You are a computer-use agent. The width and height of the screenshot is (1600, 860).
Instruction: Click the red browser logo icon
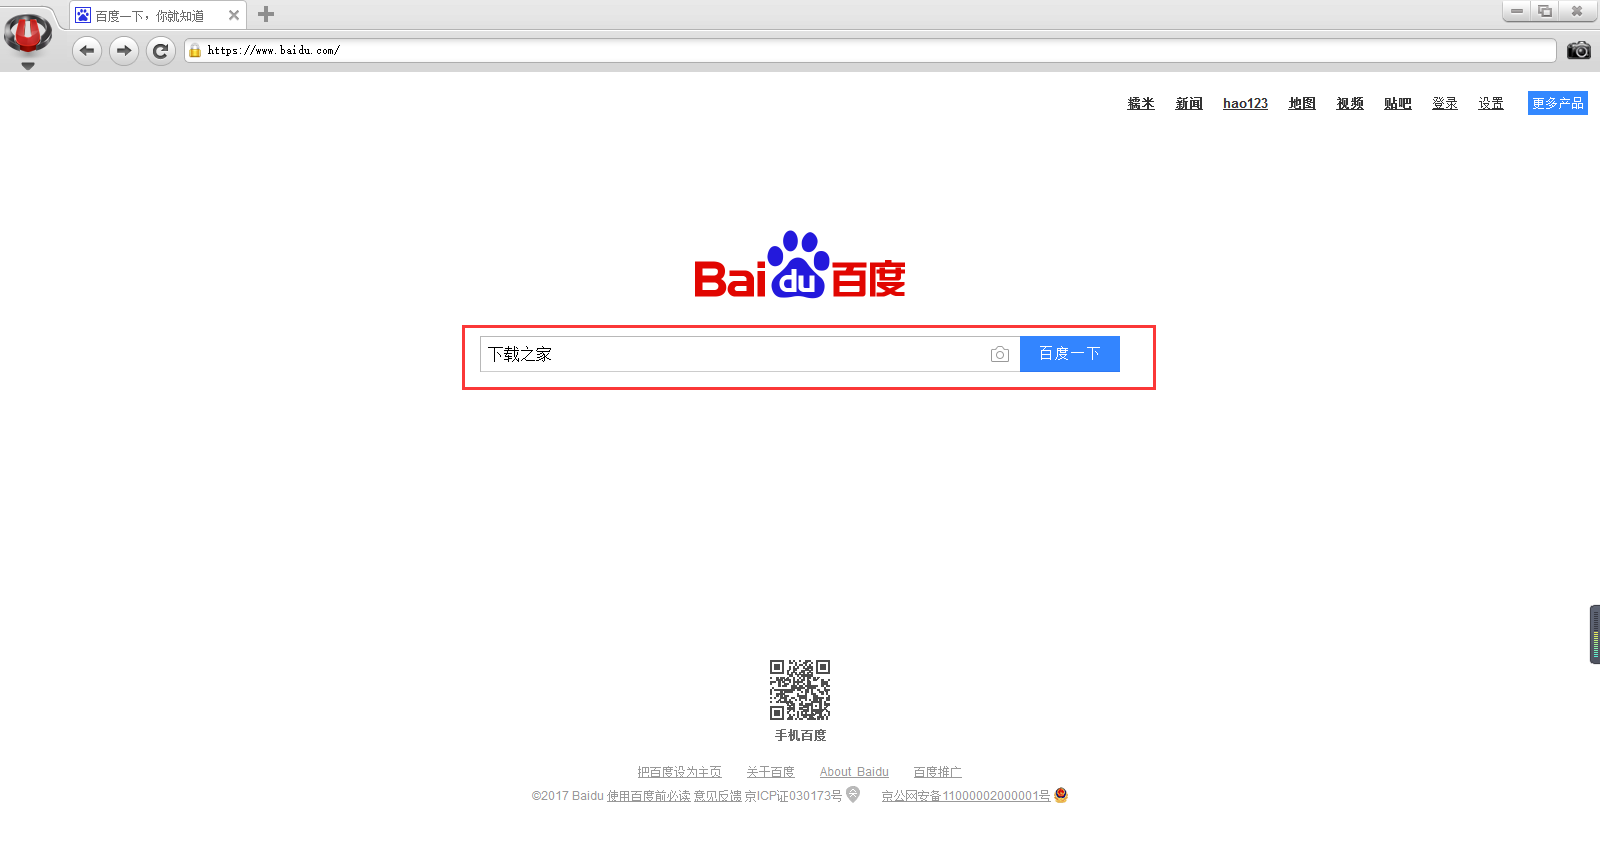[x=28, y=34]
